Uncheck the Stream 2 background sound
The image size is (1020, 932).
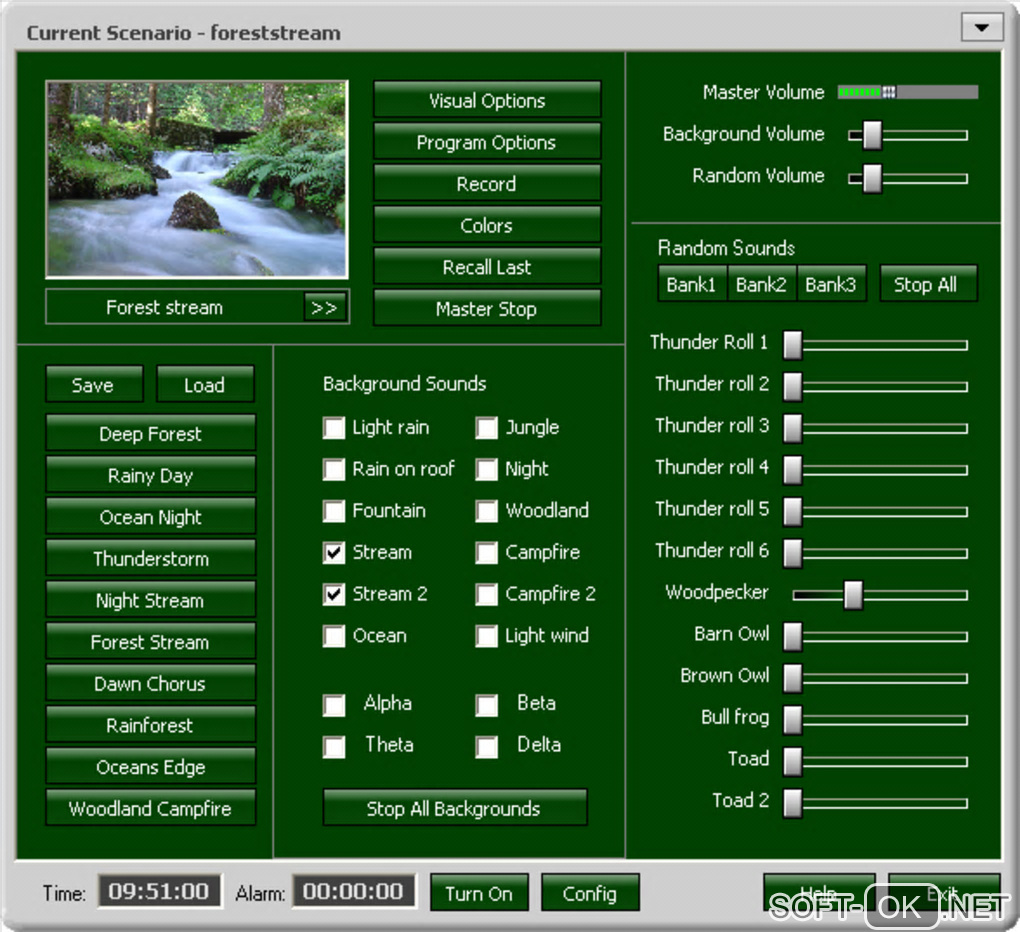tap(334, 594)
